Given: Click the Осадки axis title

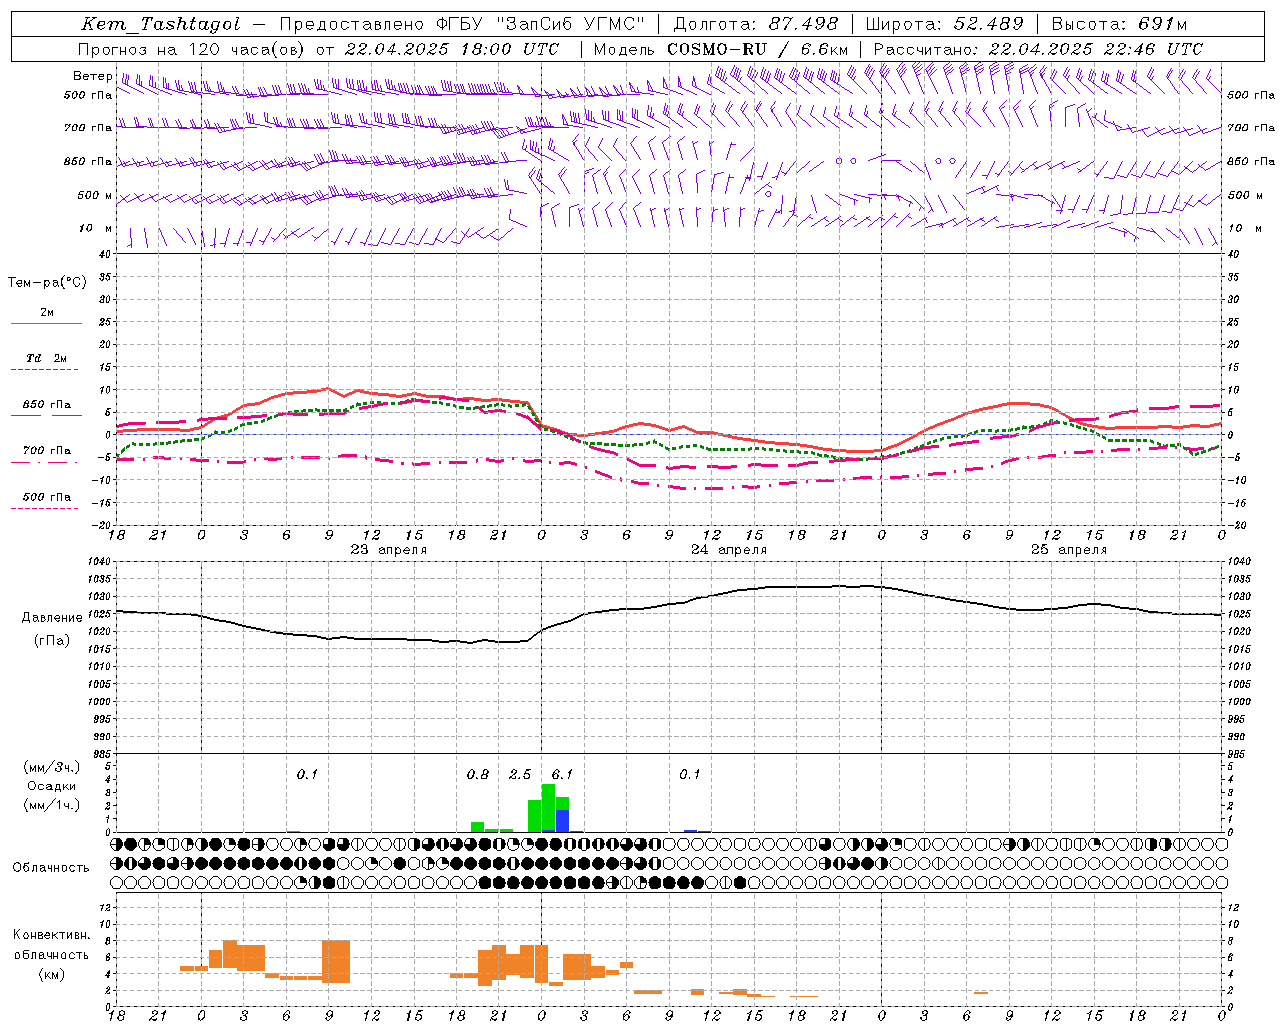Looking at the screenshot, I should 51,786.
